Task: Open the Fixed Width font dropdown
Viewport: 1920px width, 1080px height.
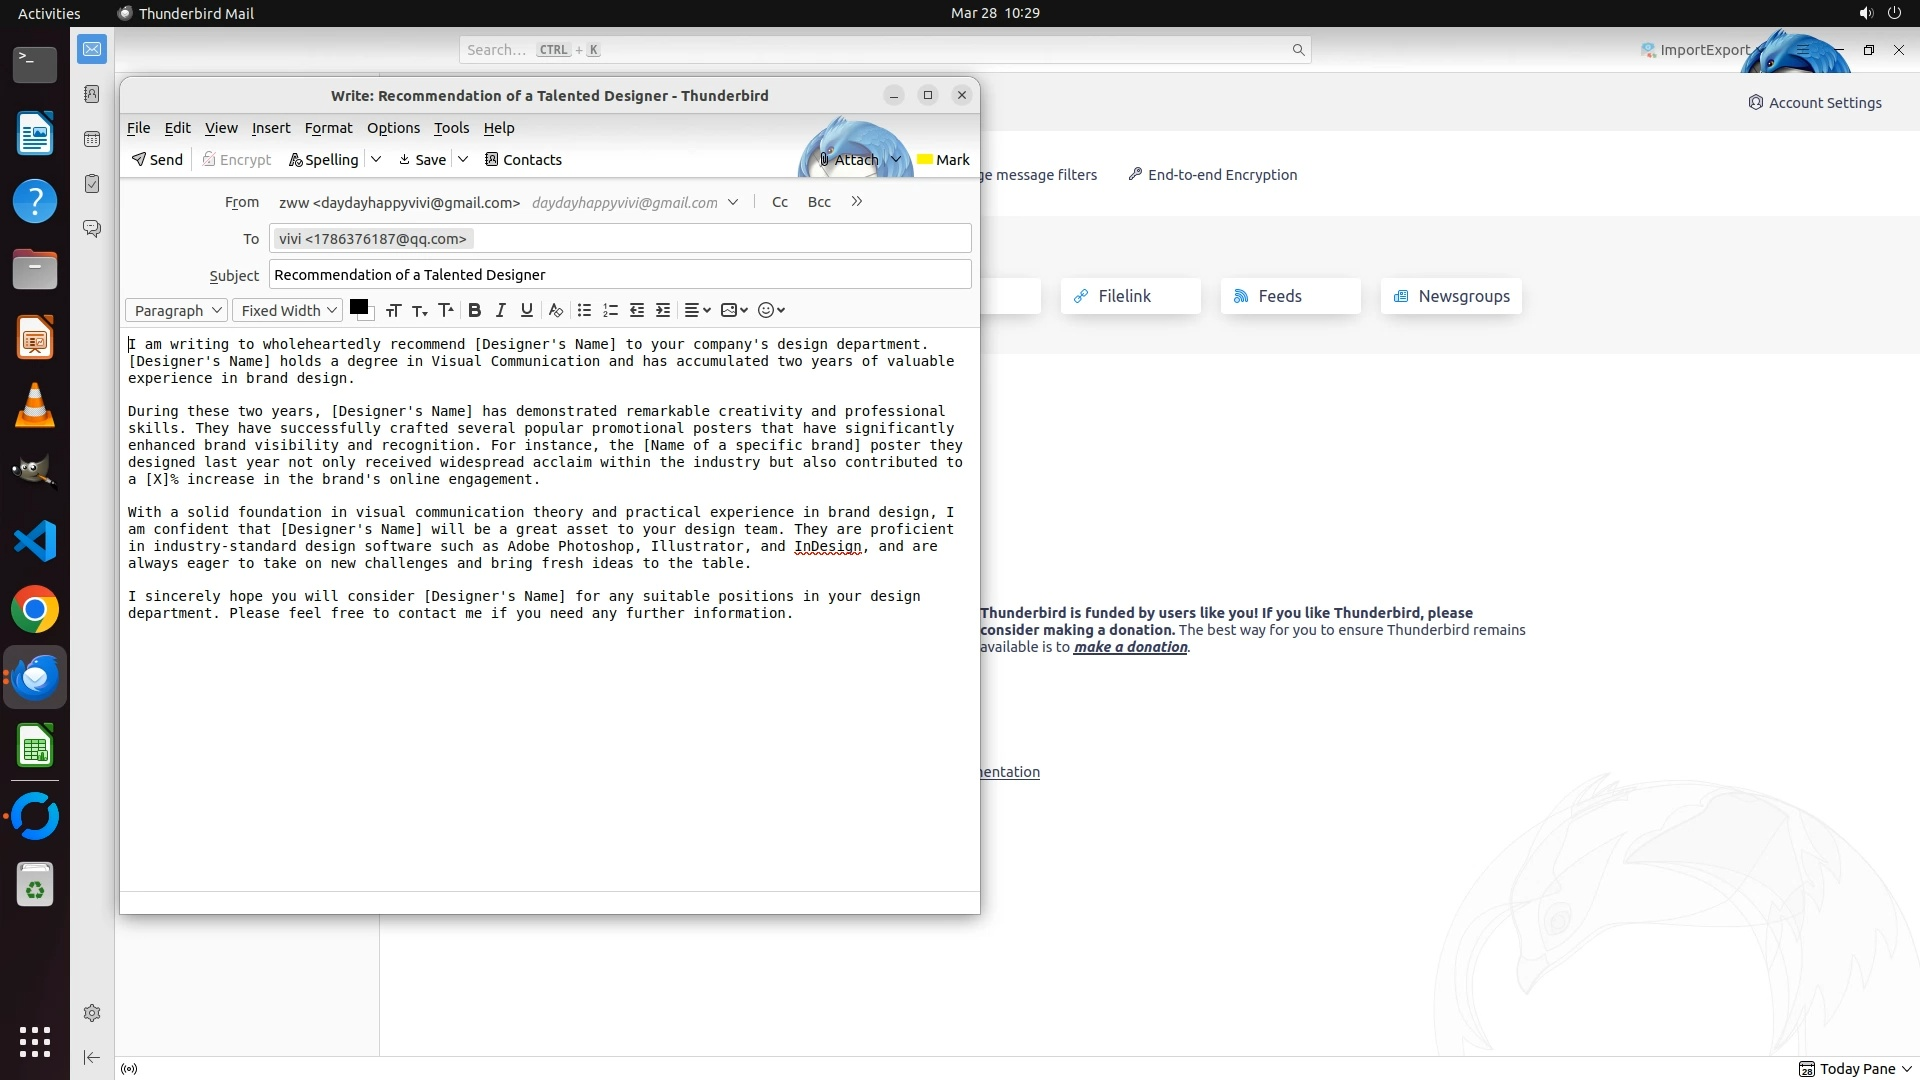Action: pos(288,311)
